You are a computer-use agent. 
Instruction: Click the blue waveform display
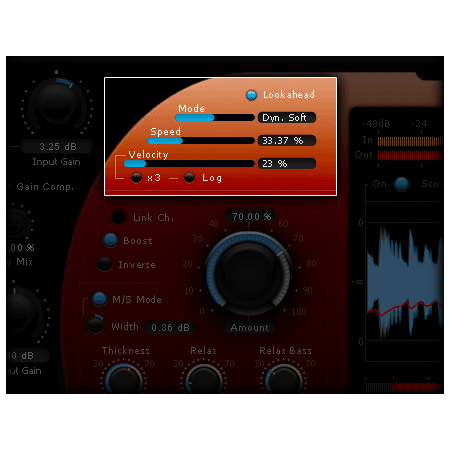coord(405,282)
